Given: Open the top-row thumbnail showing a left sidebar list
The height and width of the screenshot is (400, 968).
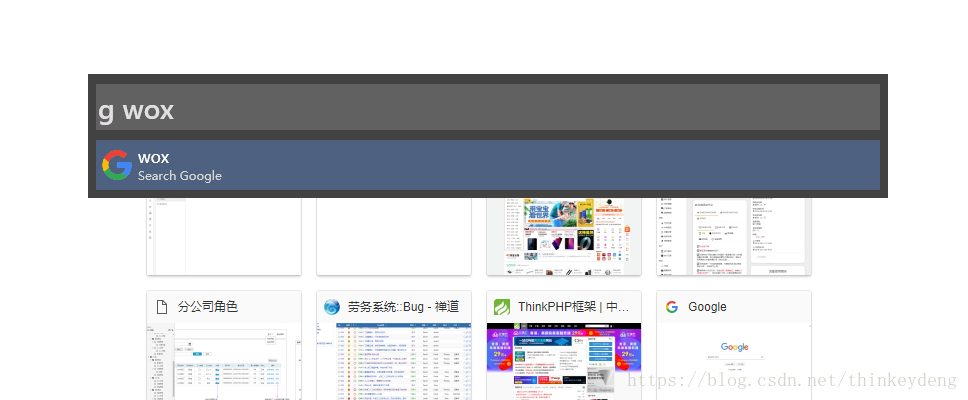Looking at the screenshot, I should click(224, 236).
